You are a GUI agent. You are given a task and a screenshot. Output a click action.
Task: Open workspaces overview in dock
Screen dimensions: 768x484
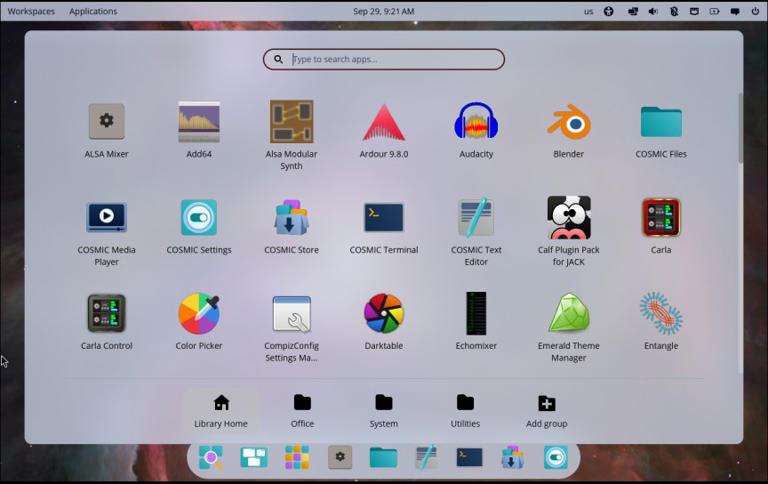click(x=254, y=457)
